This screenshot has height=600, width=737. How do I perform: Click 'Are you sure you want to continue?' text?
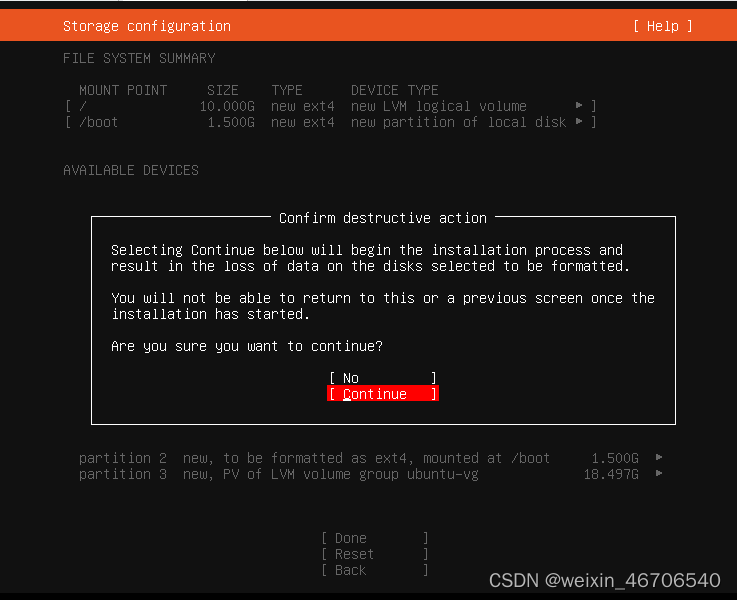(x=247, y=346)
